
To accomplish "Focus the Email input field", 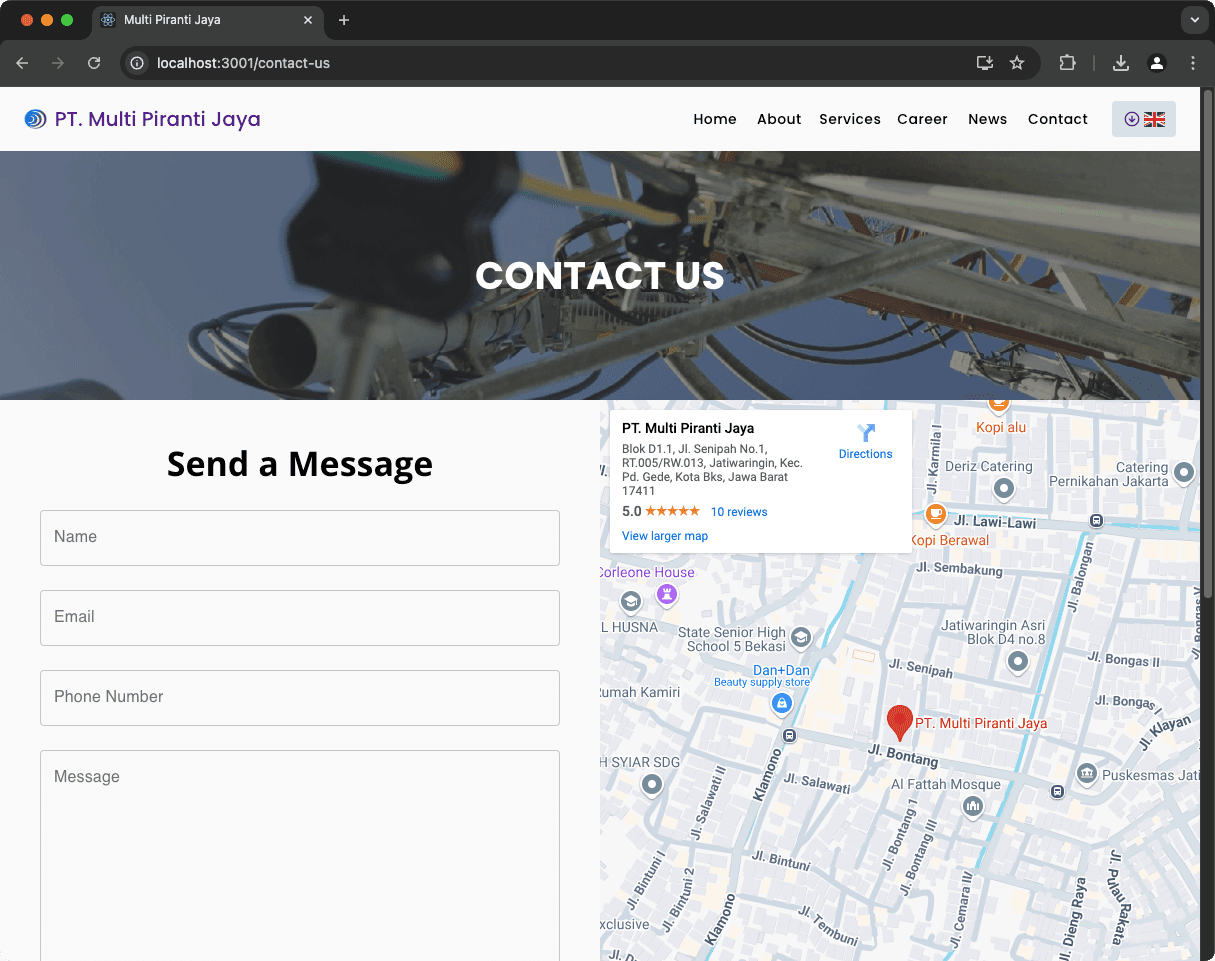I will [x=300, y=618].
